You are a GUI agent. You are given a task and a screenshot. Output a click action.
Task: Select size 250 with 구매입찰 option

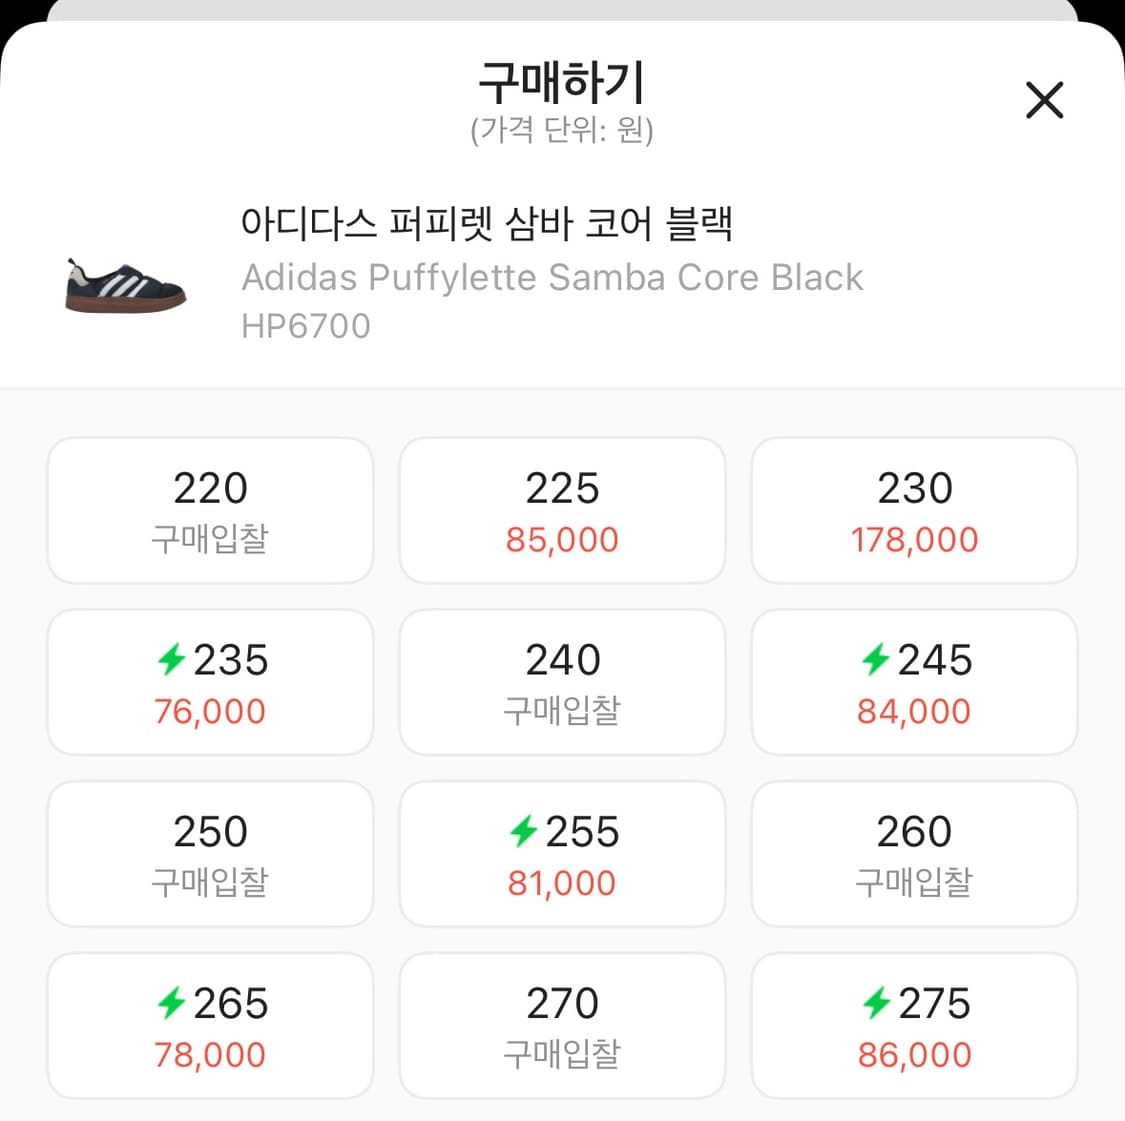[209, 854]
